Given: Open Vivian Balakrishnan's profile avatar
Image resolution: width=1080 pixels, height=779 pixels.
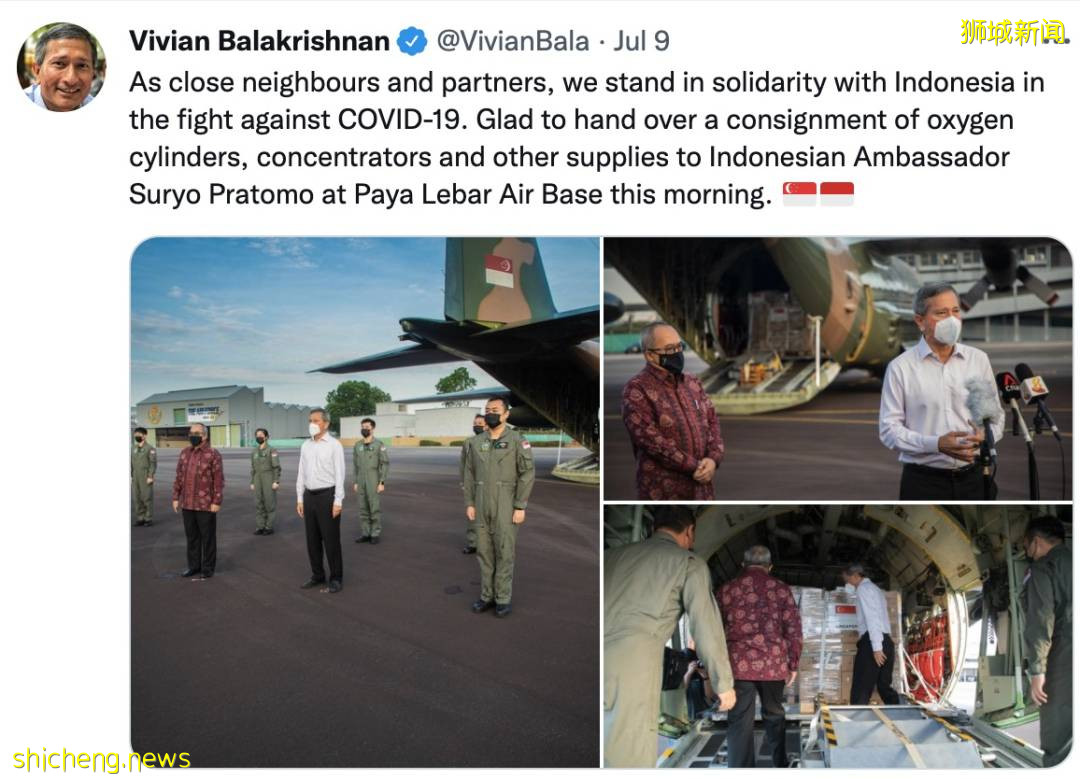Looking at the screenshot, I should pyautogui.click(x=61, y=67).
